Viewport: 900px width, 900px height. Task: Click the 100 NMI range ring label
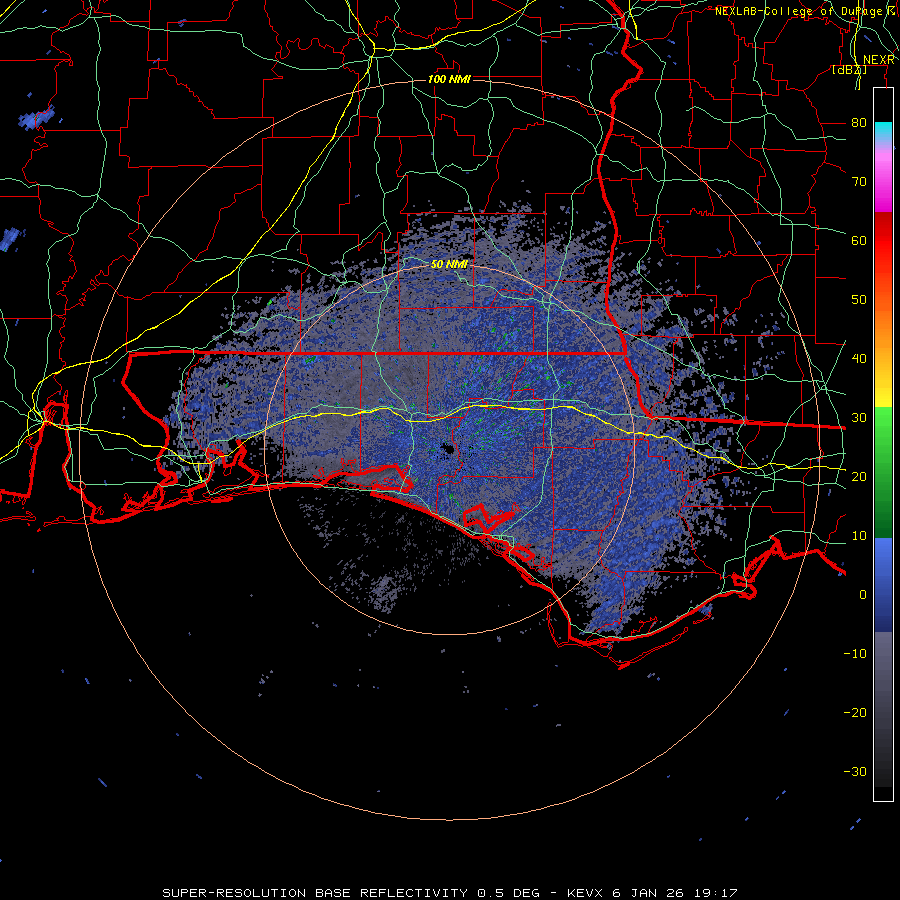coord(449,79)
